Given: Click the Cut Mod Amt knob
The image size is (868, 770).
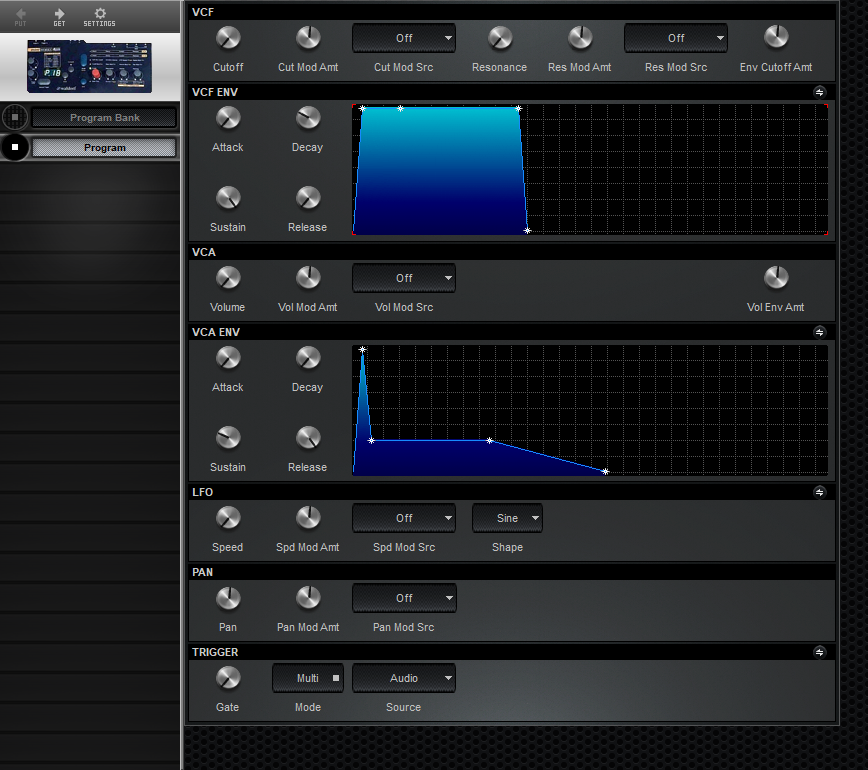Looking at the screenshot, I should pyautogui.click(x=308, y=38).
